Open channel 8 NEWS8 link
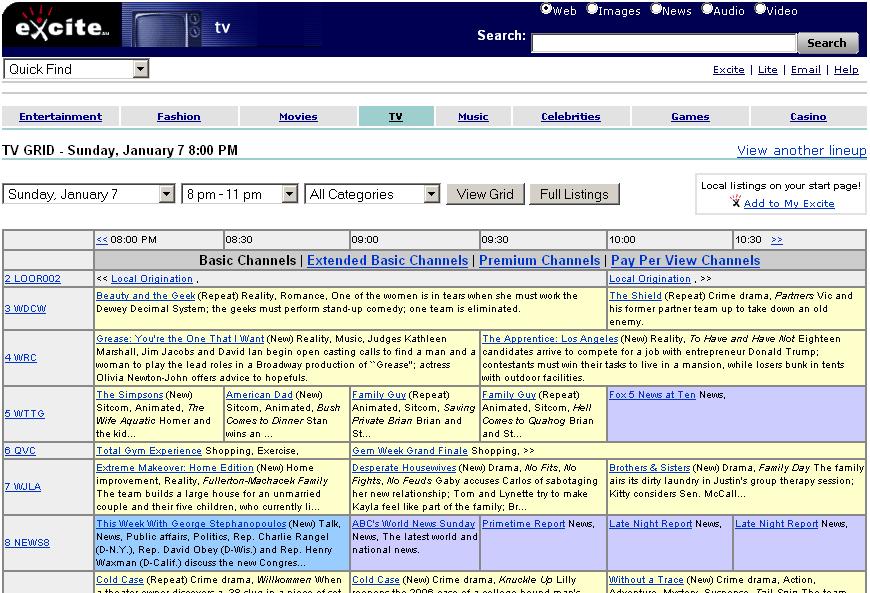The image size is (870, 593). pyautogui.click(x=27, y=543)
